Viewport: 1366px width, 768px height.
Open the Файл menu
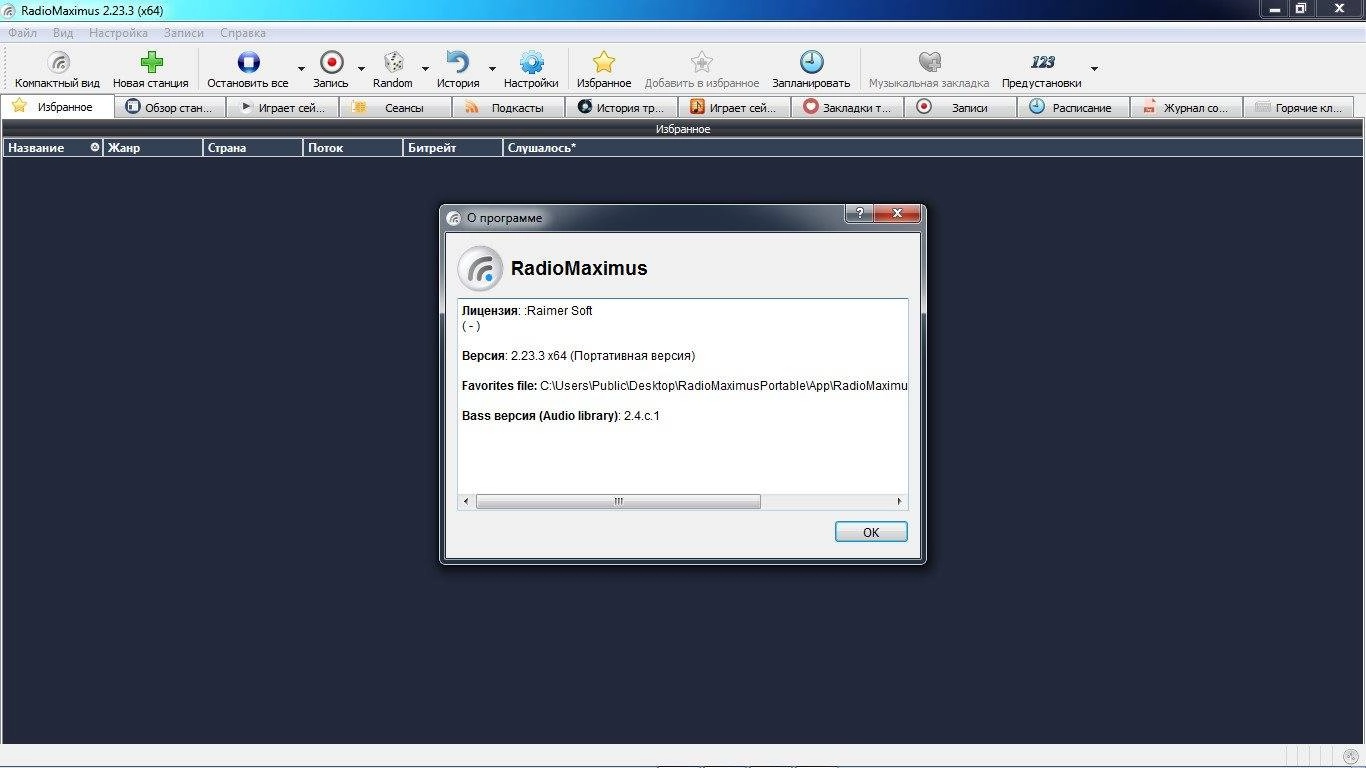point(22,33)
